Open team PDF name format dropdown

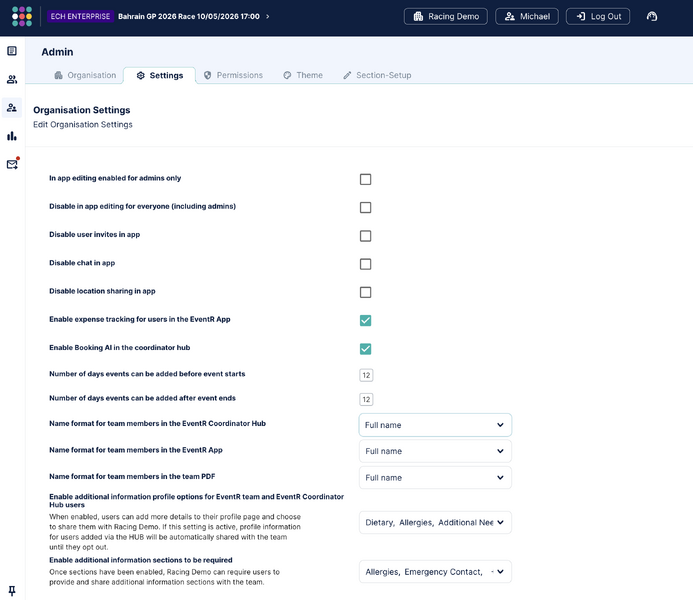point(435,478)
